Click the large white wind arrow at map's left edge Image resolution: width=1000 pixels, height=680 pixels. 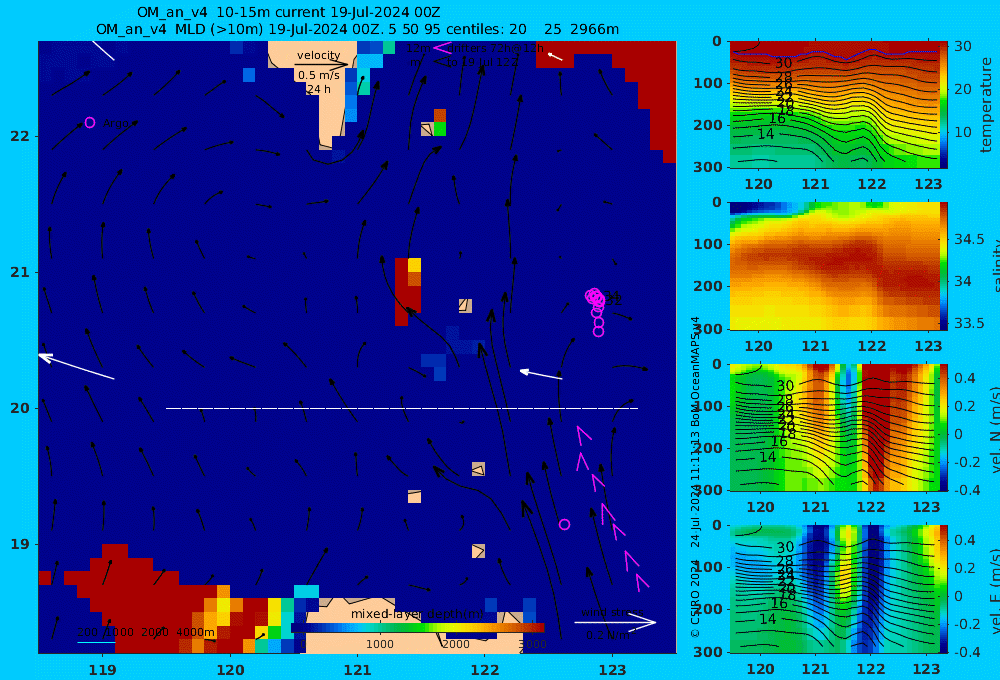[77, 366]
